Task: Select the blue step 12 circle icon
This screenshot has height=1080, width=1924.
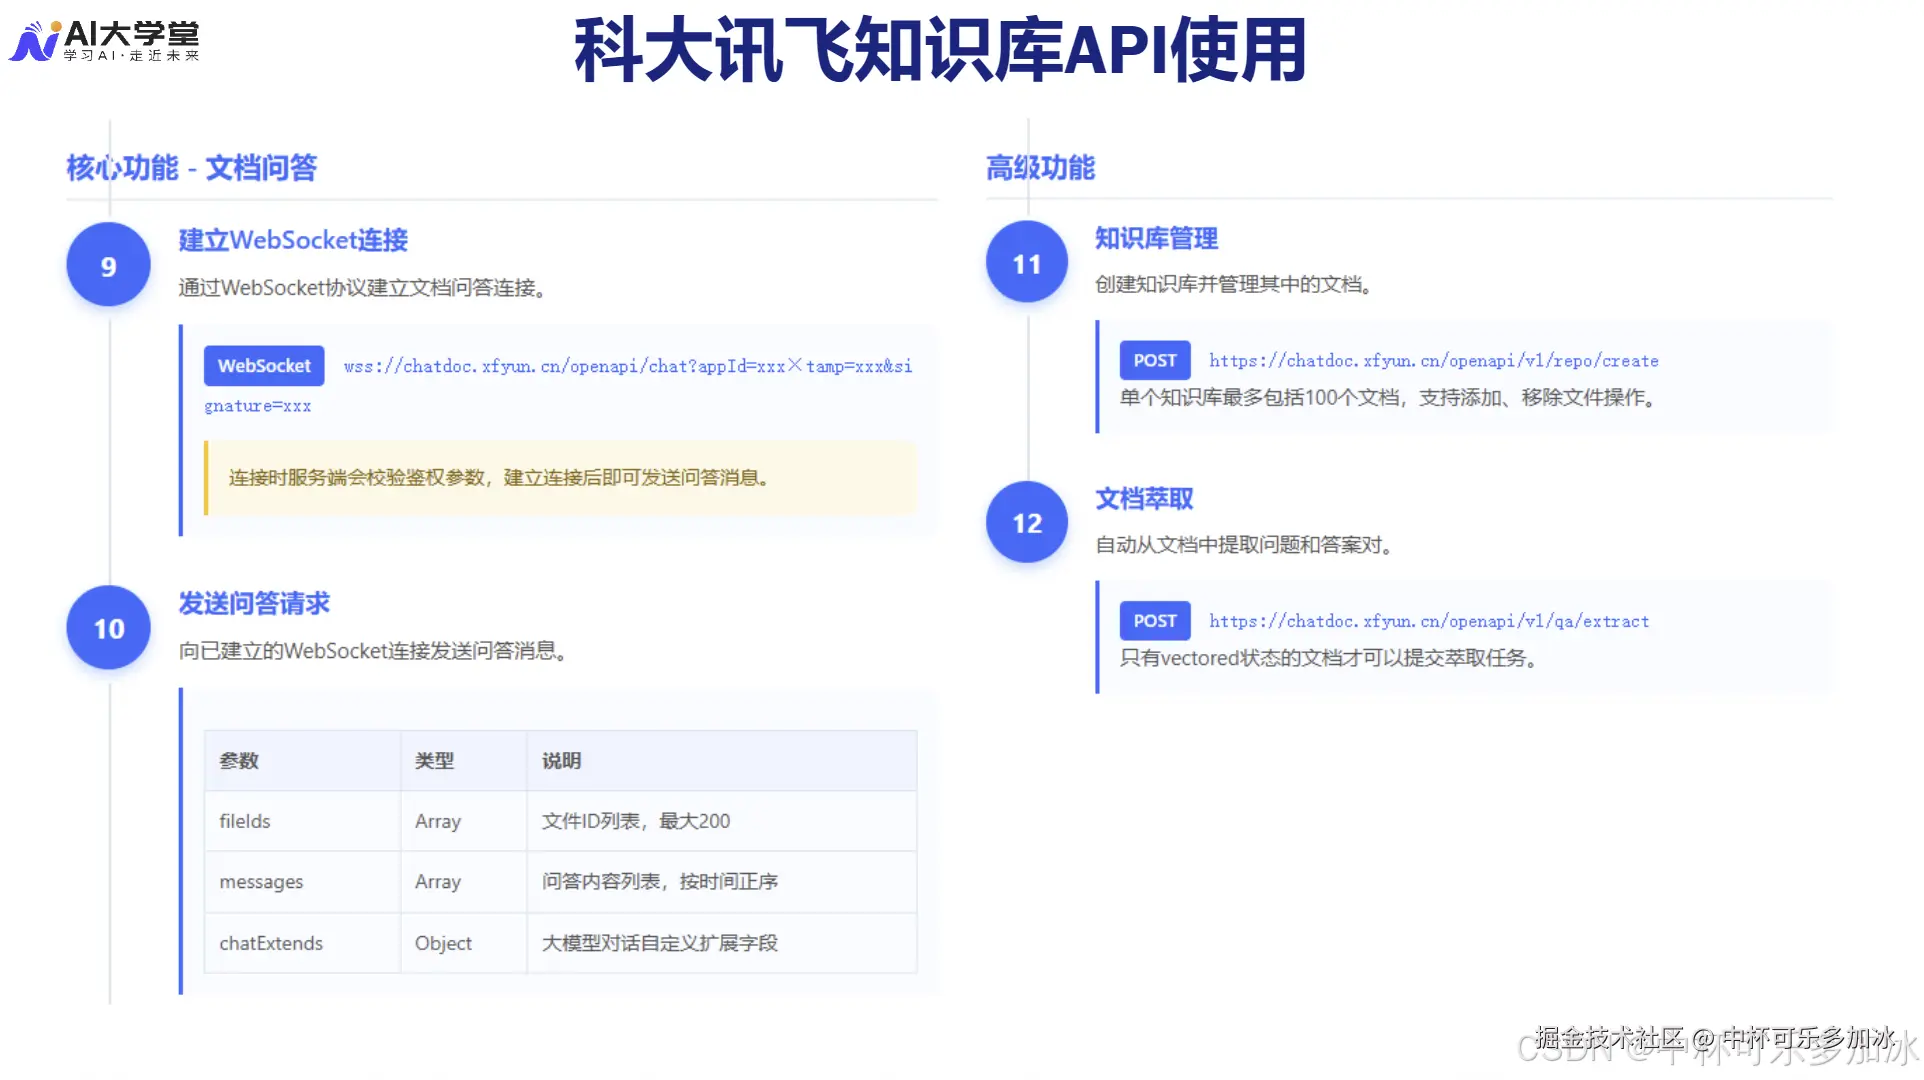Action: pos(1025,522)
